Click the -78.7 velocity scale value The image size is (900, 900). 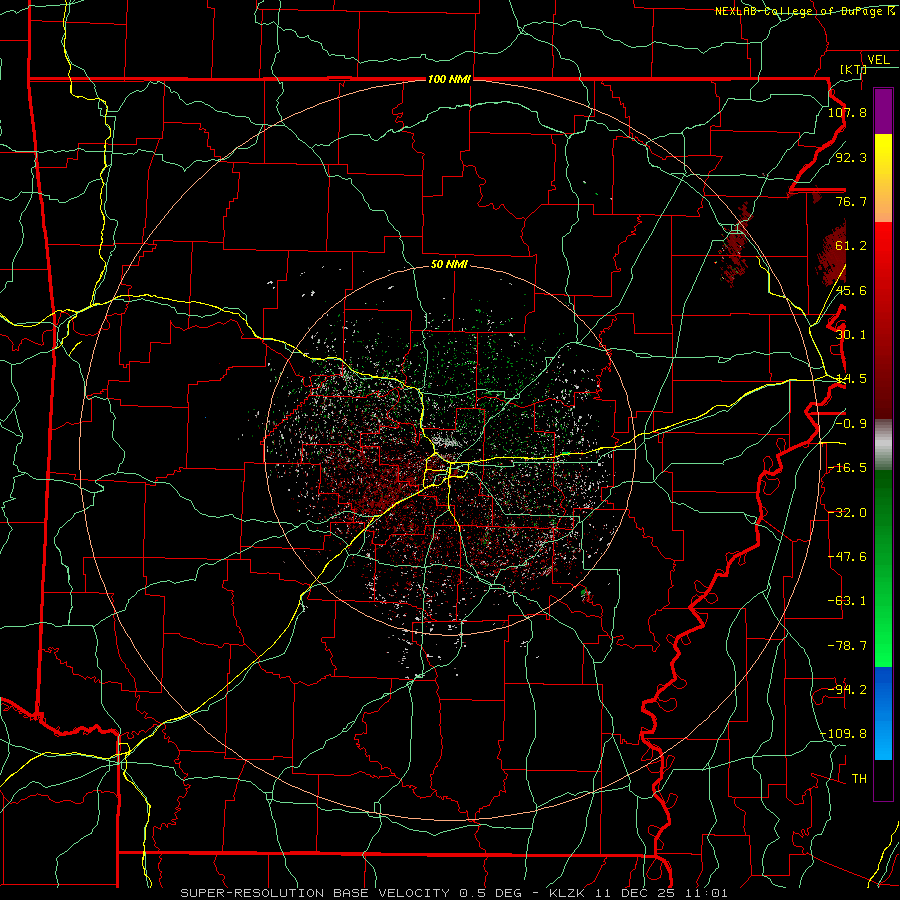pyautogui.click(x=847, y=646)
